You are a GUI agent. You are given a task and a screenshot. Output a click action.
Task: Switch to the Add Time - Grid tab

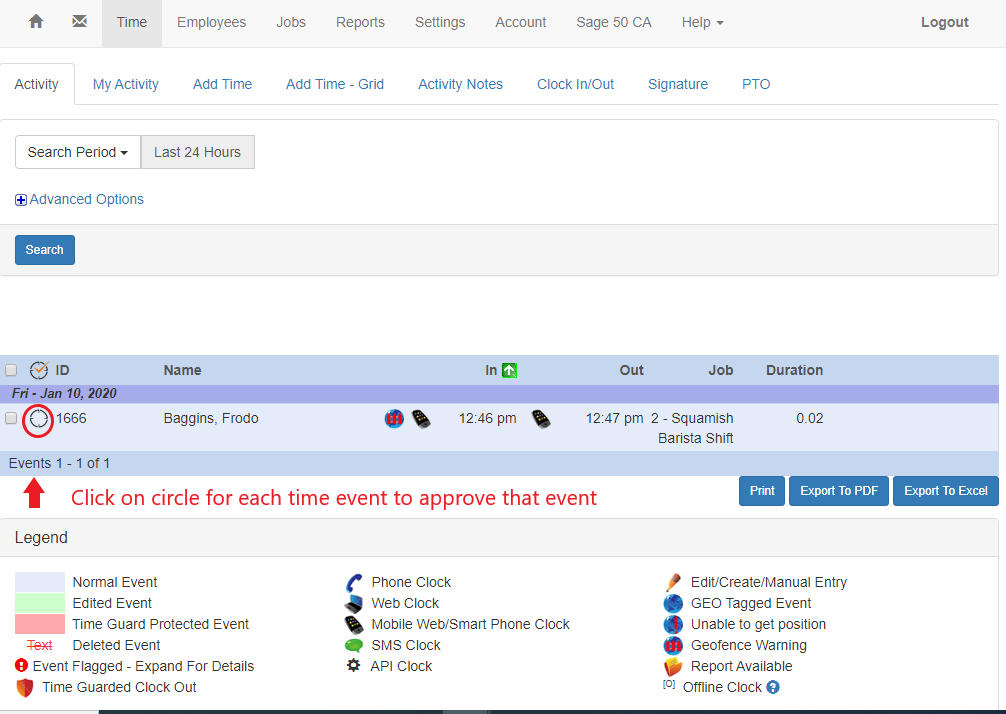point(335,84)
